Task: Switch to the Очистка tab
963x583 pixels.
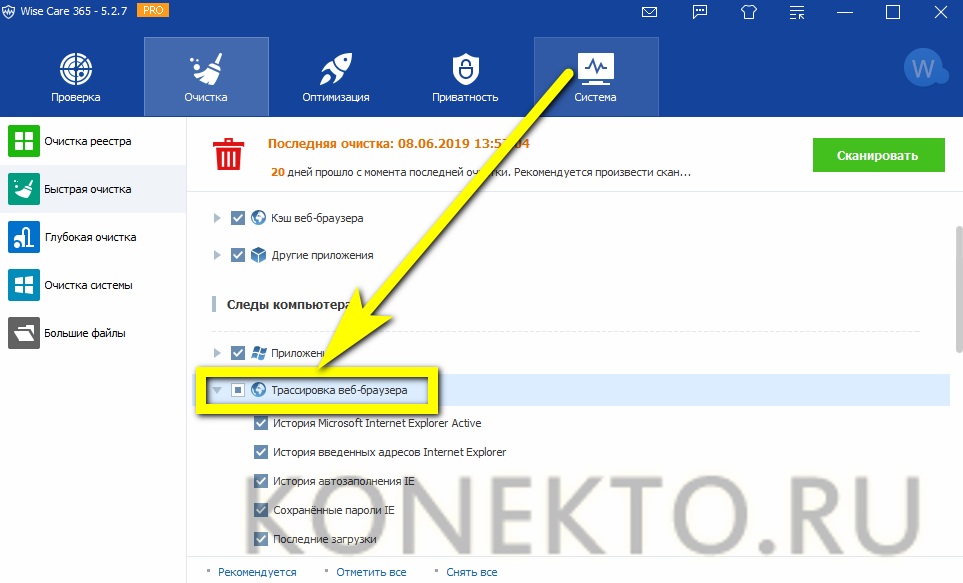Action: [206, 77]
